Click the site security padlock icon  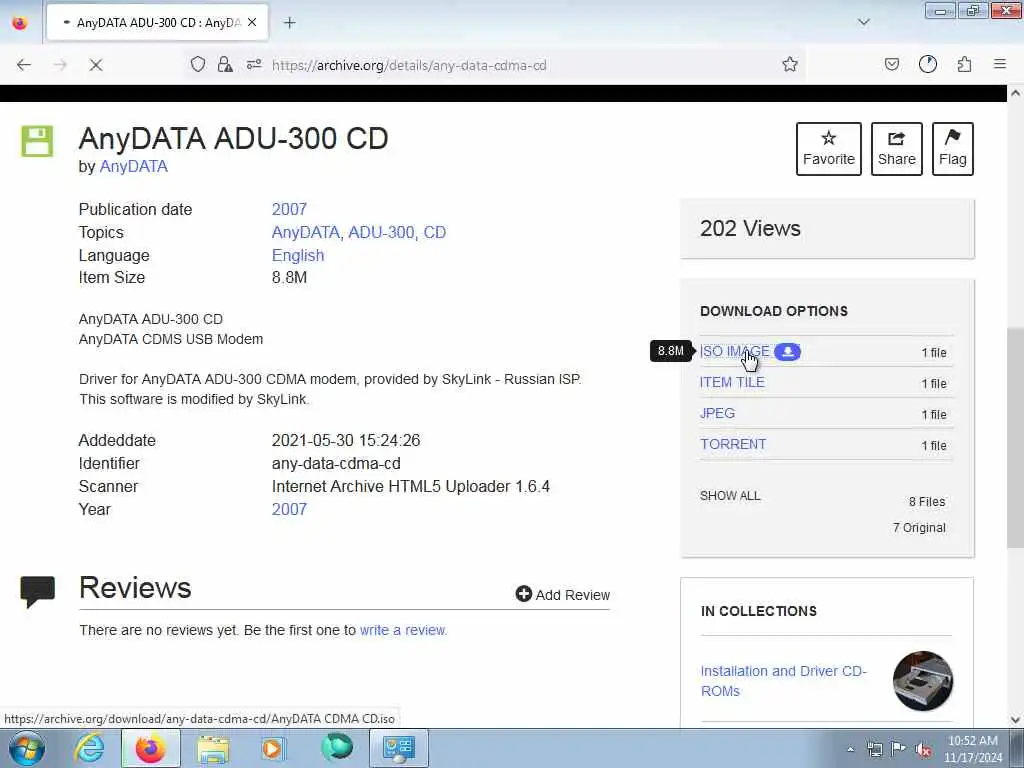click(225, 64)
